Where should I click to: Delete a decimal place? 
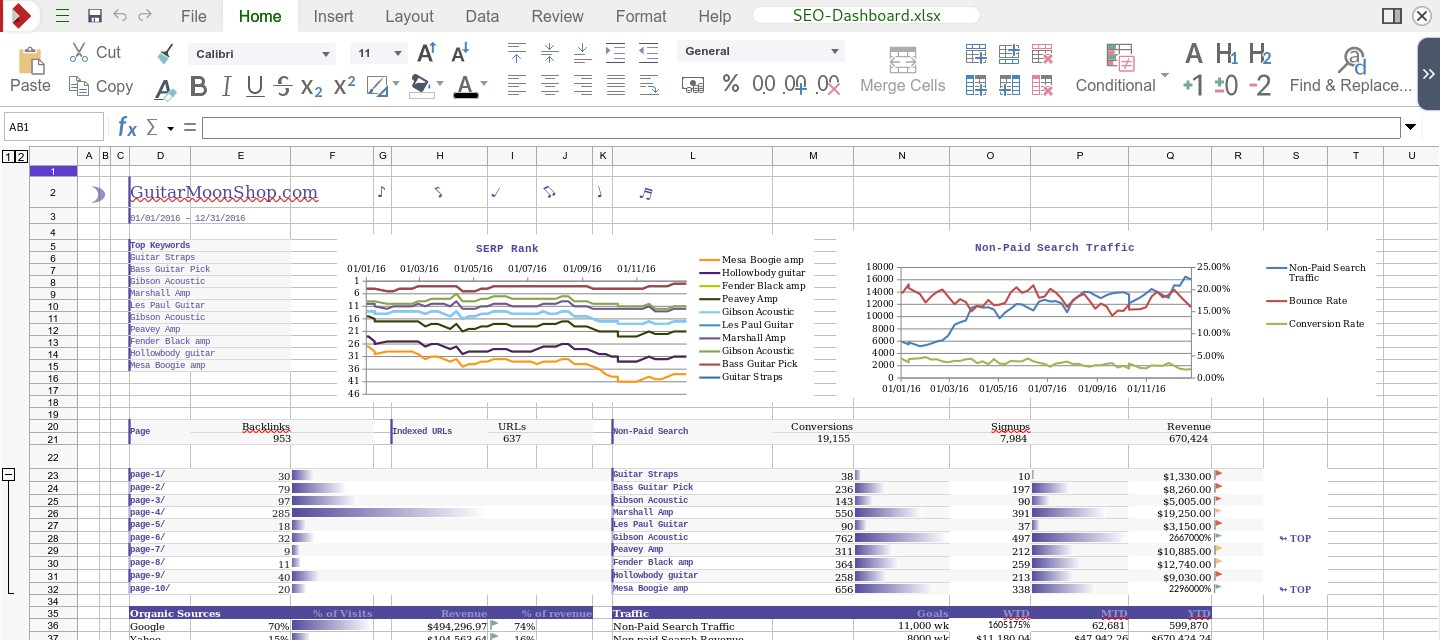[829, 86]
